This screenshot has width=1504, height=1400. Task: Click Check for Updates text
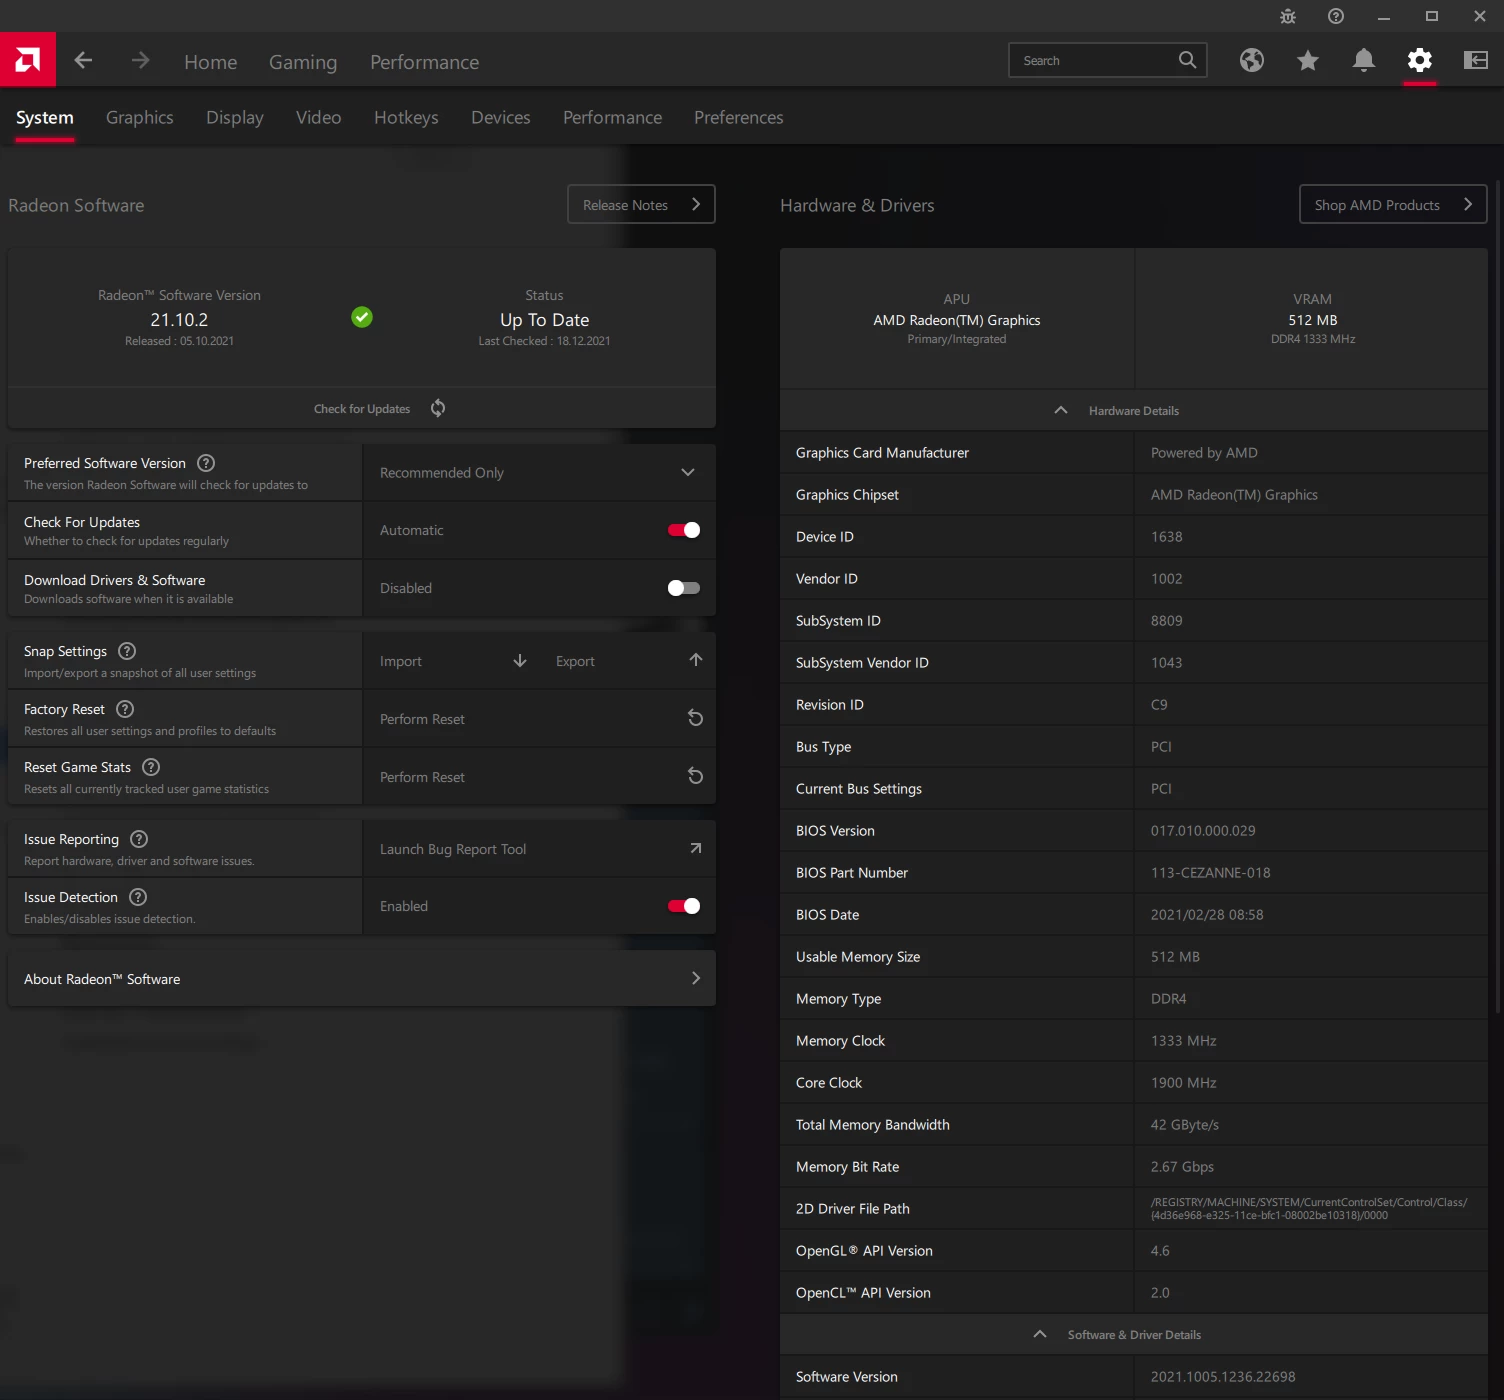[x=362, y=409]
